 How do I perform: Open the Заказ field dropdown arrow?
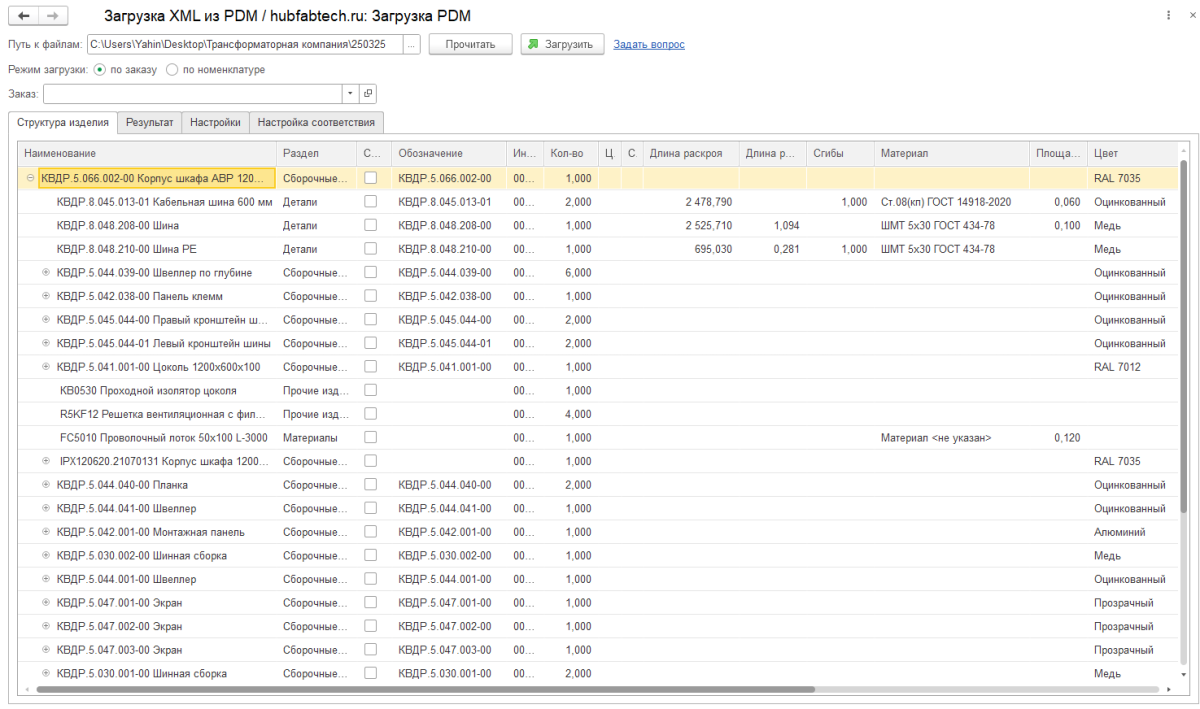pos(350,93)
